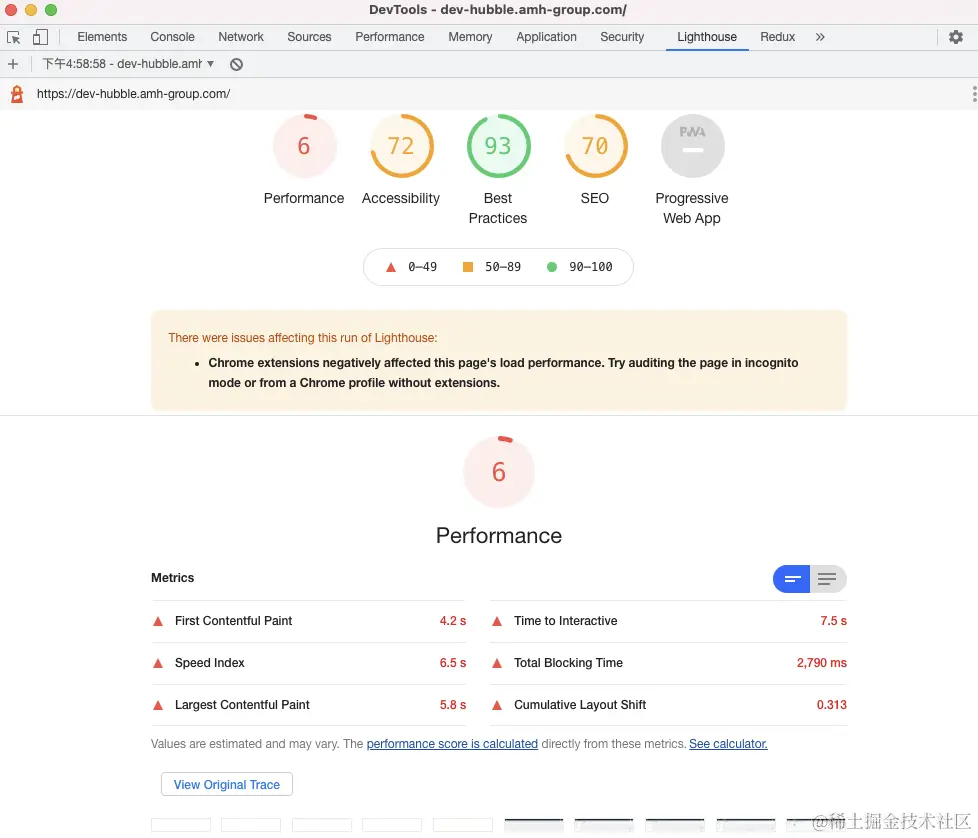Maximize the DevTools window green button
The image size is (978, 838).
point(51,10)
